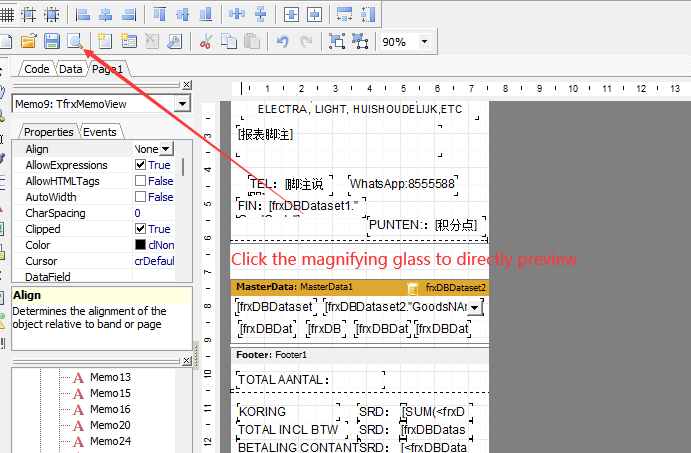The width and height of the screenshot is (691, 453).
Task: Open the 90% zoom dropdown
Action: click(425, 42)
